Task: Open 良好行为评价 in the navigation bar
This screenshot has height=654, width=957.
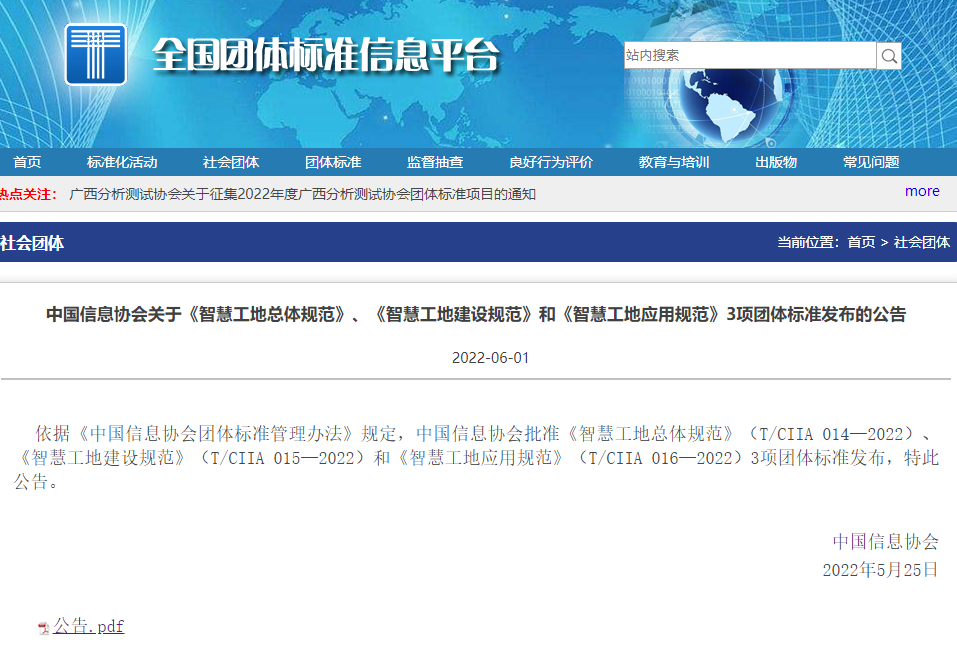Action: click(x=551, y=162)
